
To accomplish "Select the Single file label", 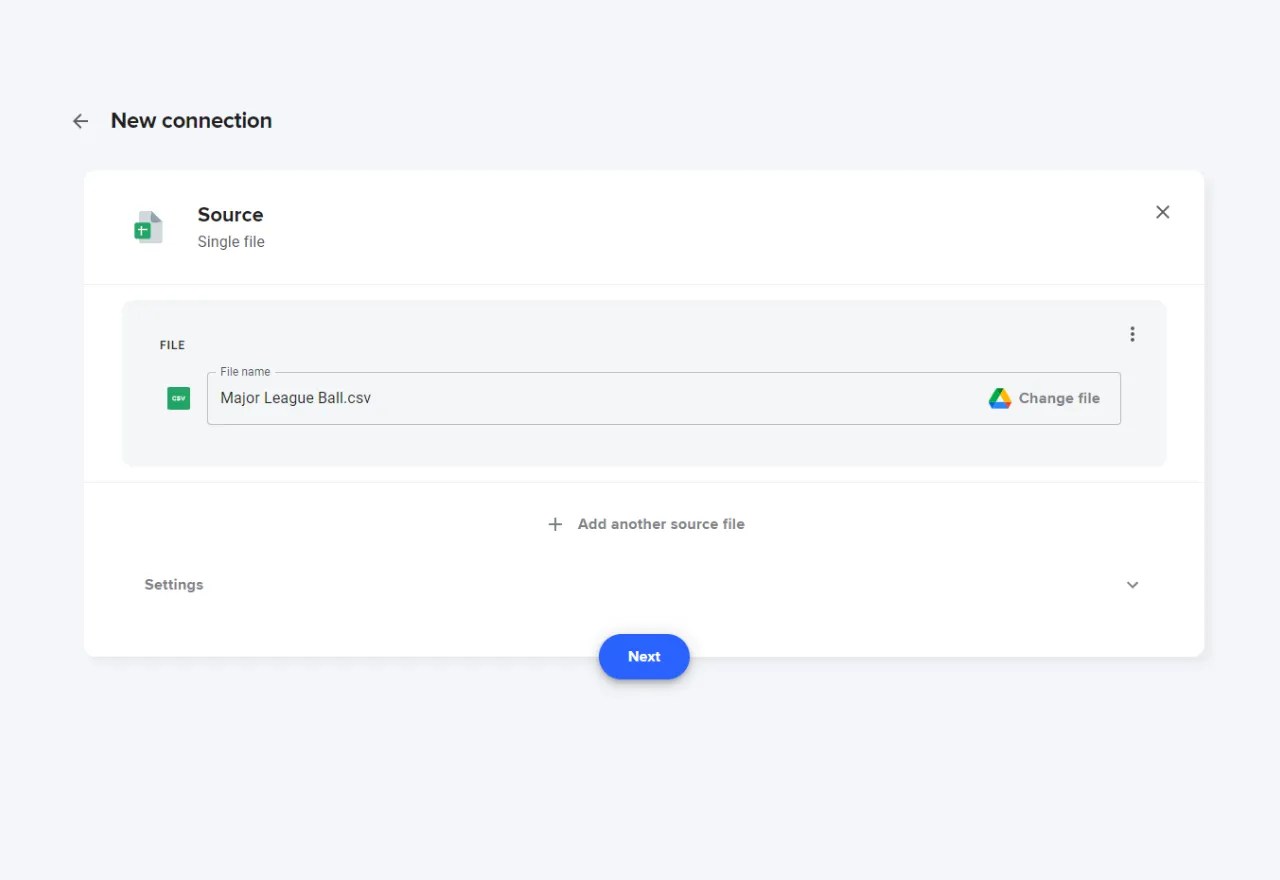I will click(x=231, y=241).
